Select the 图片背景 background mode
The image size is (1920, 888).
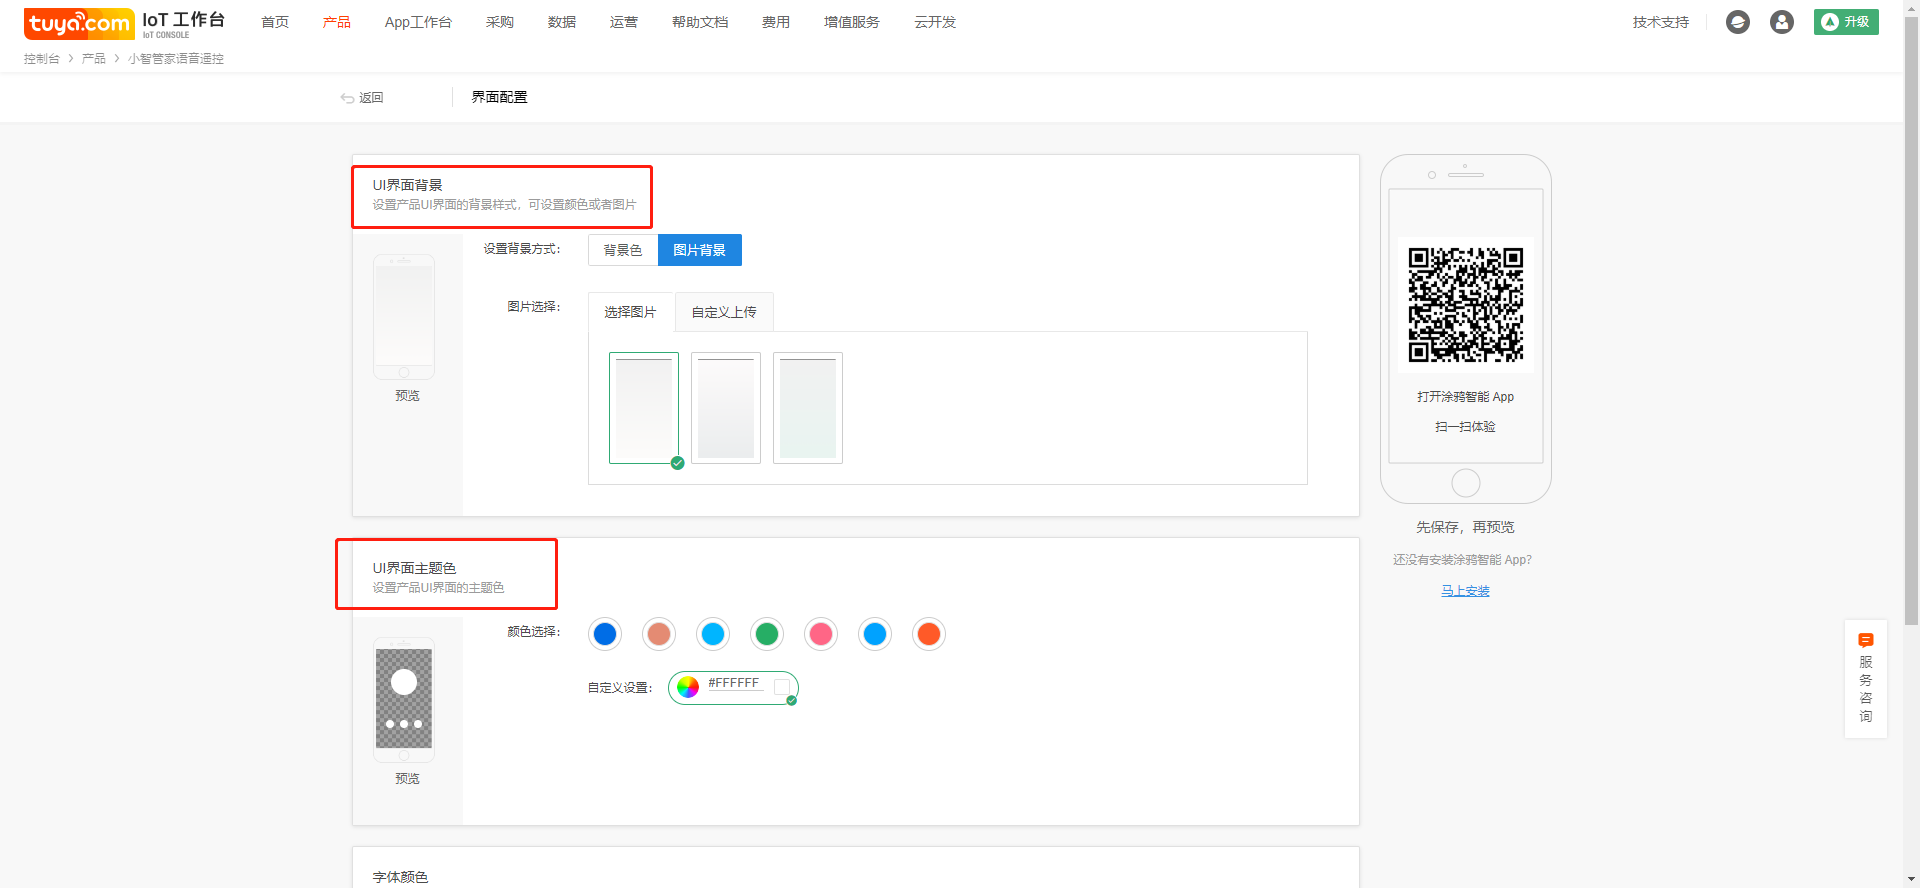coord(699,250)
